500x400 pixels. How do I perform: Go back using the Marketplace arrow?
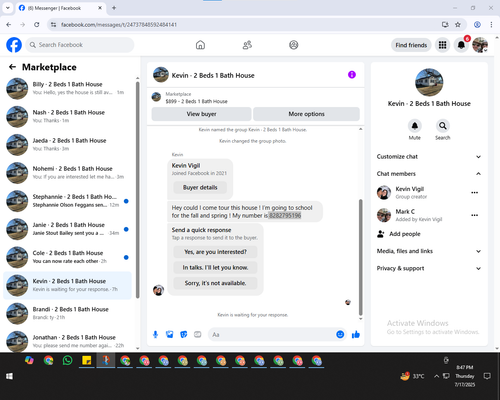[x=12, y=67]
